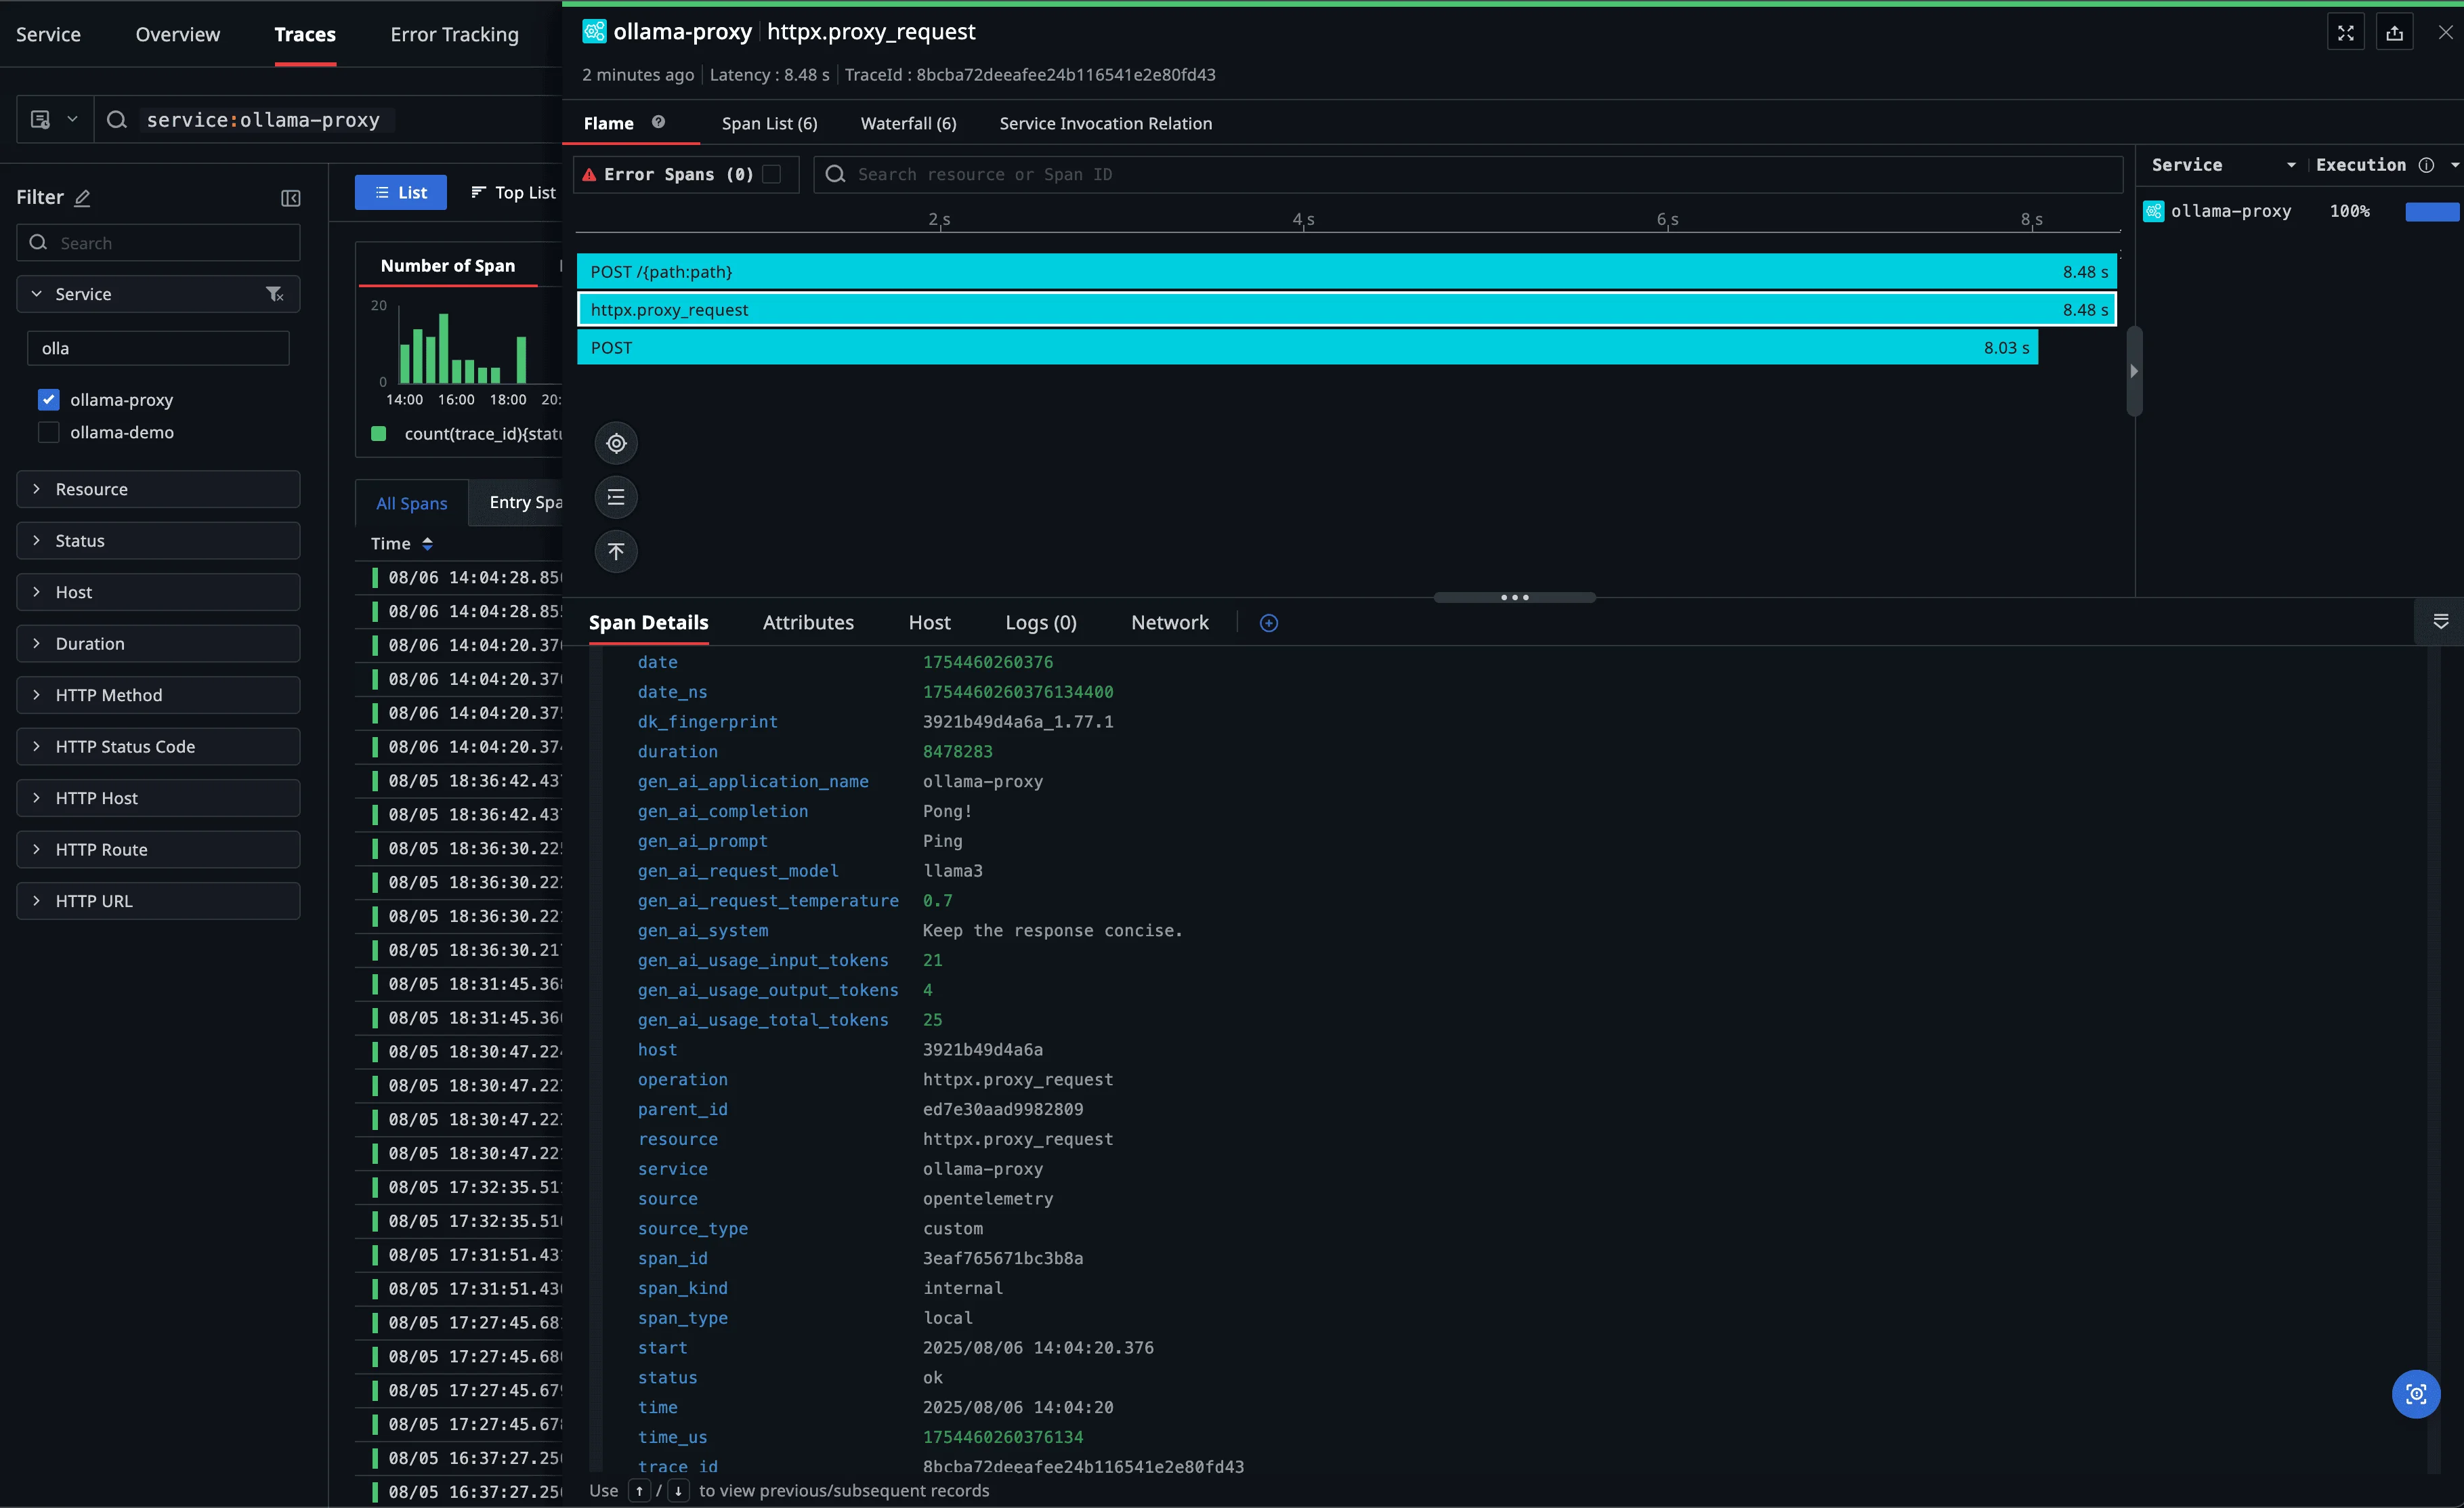The image size is (2464, 1508).
Task: Select the All Spans tab
Action: pyautogui.click(x=411, y=503)
